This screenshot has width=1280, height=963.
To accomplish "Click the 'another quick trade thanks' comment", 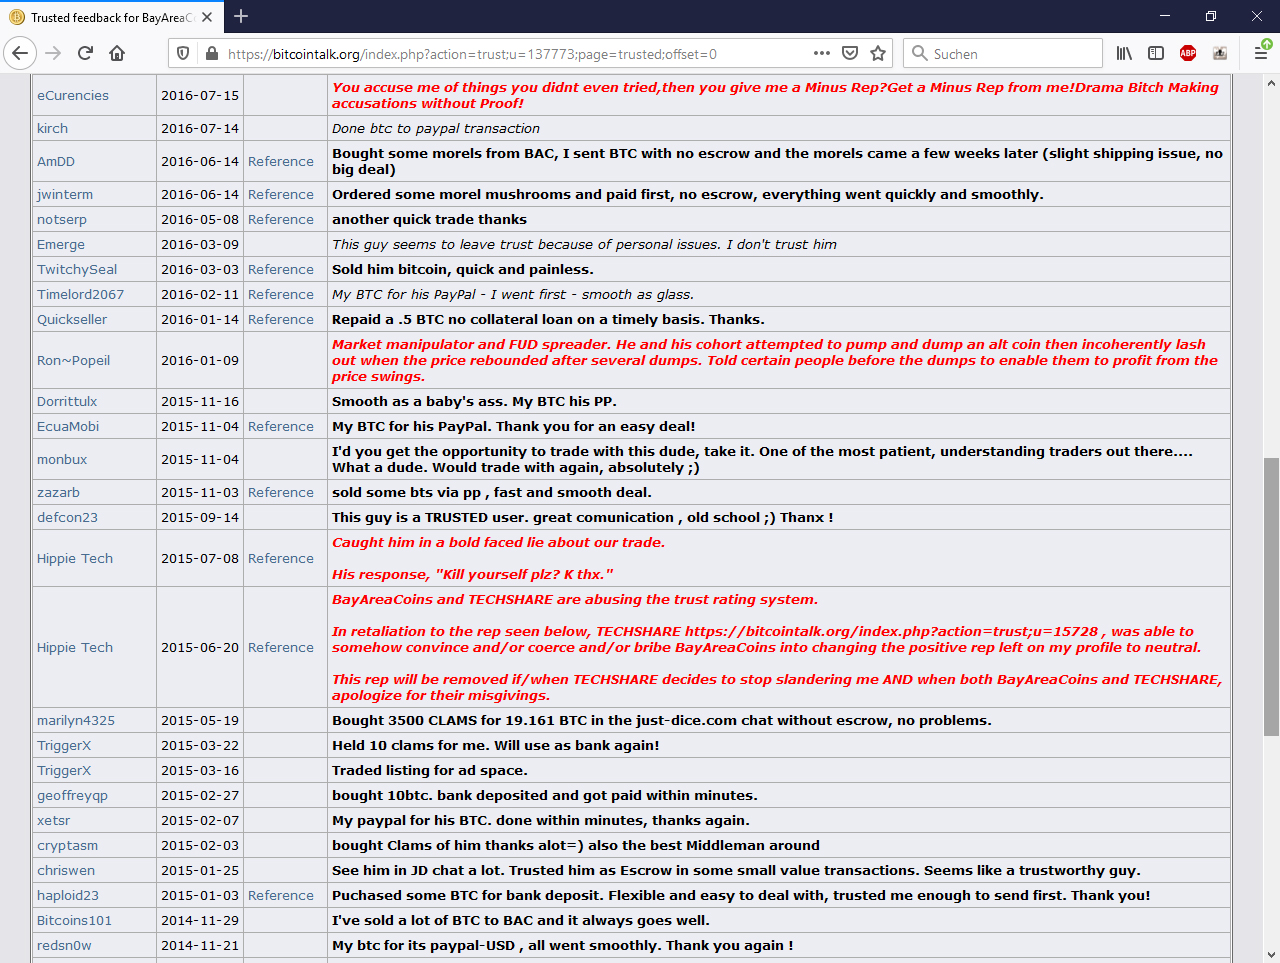I will (x=429, y=219).
